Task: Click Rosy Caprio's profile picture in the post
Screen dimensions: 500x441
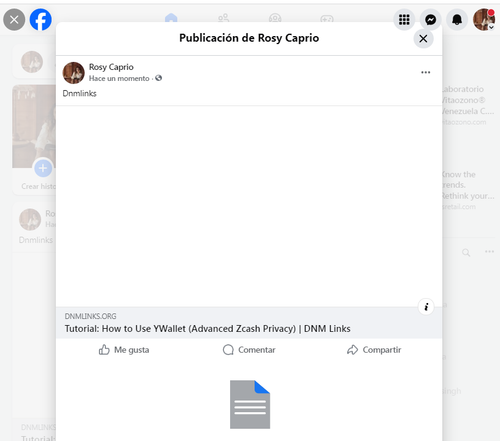Action: (73, 73)
